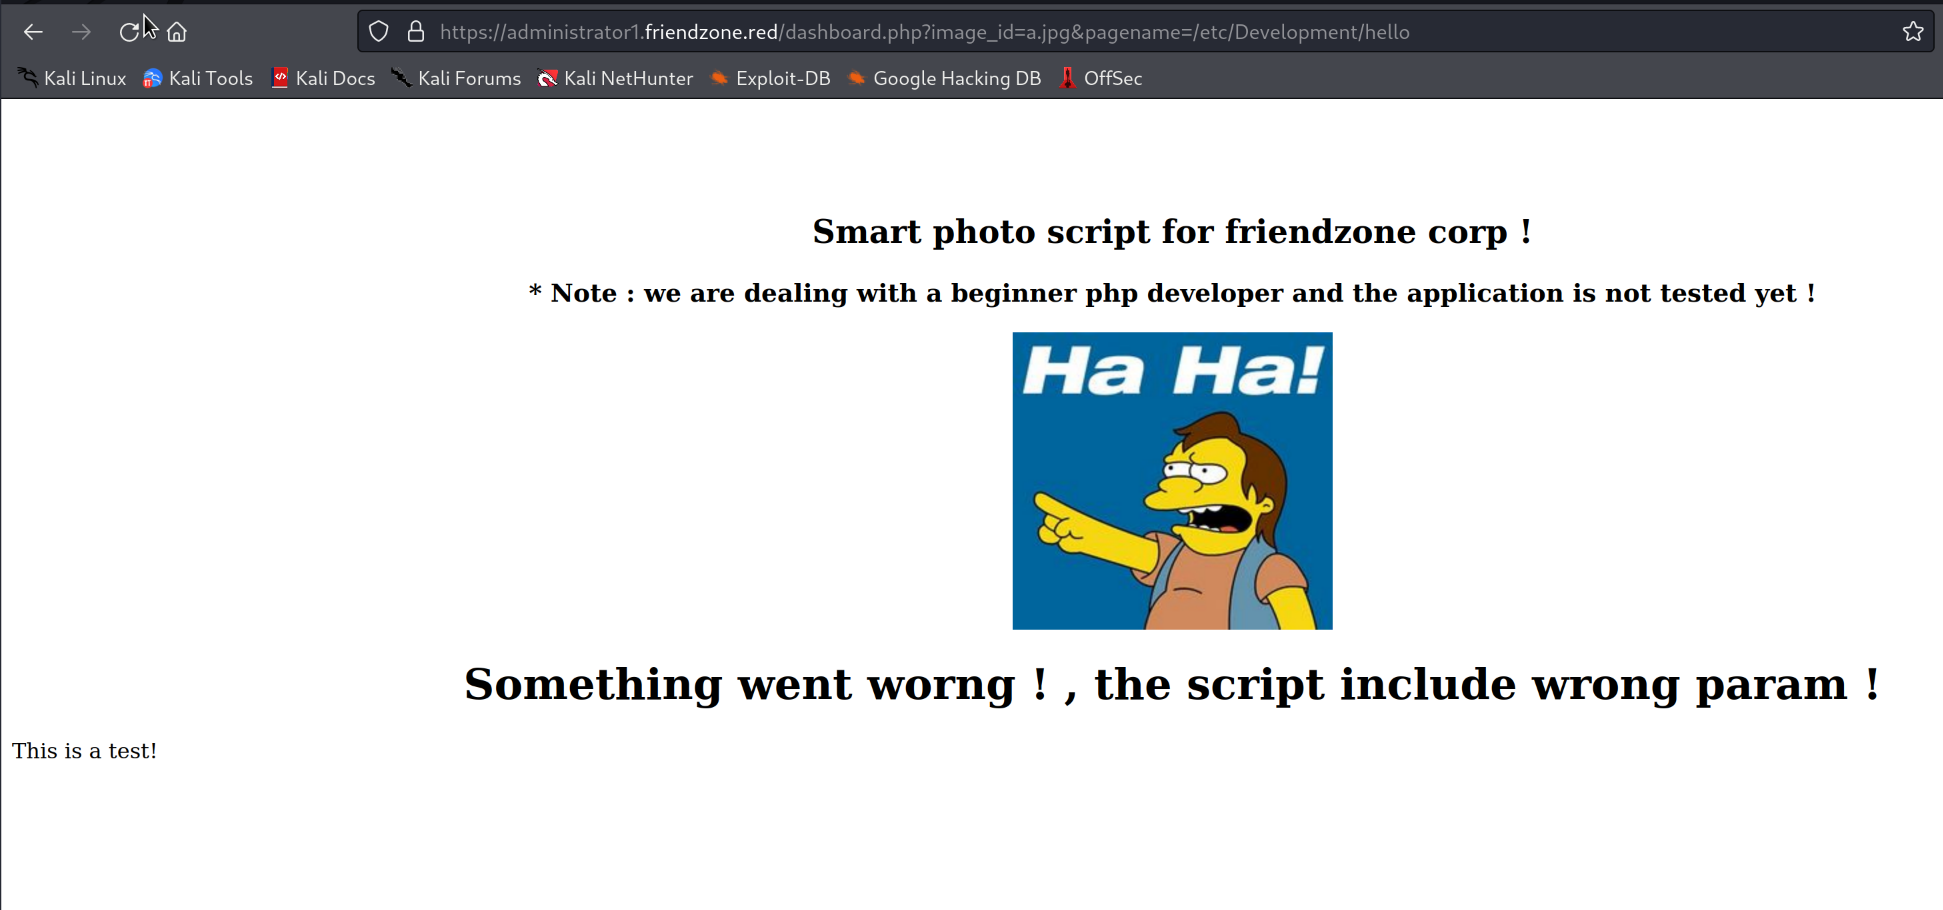Open the OffSec bookmark
The width and height of the screenshot is (1943, 910).
click(x=1100, y=78)
